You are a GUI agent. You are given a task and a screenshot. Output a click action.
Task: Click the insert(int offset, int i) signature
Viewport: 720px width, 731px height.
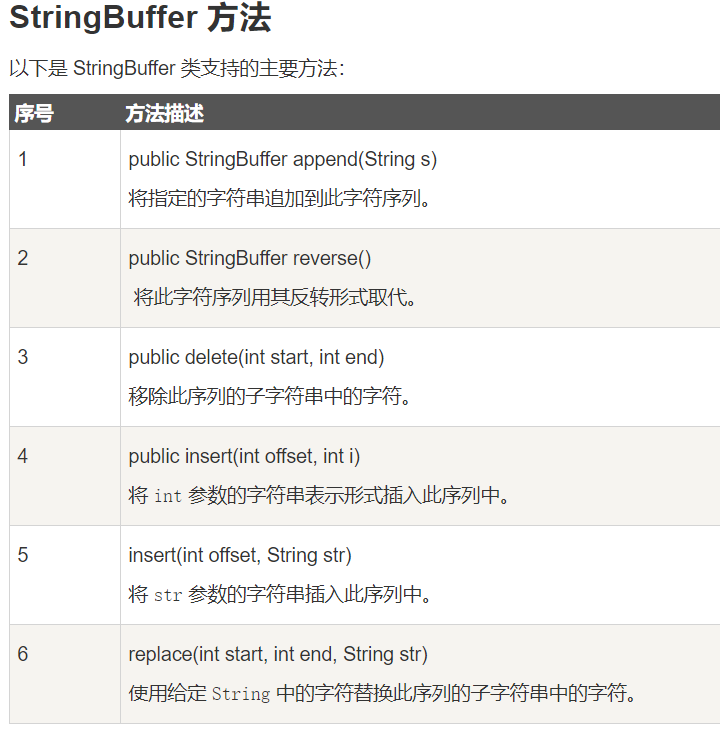(245, 456)
